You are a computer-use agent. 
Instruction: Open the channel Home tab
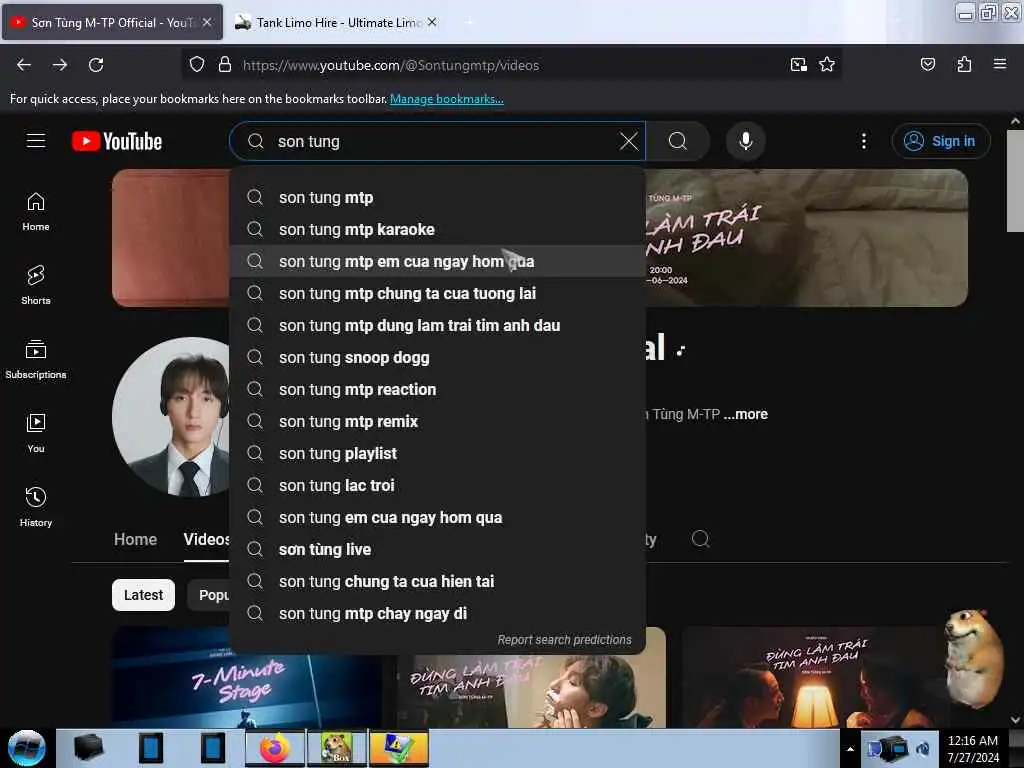pyautogui.click(x=135, y=539)
